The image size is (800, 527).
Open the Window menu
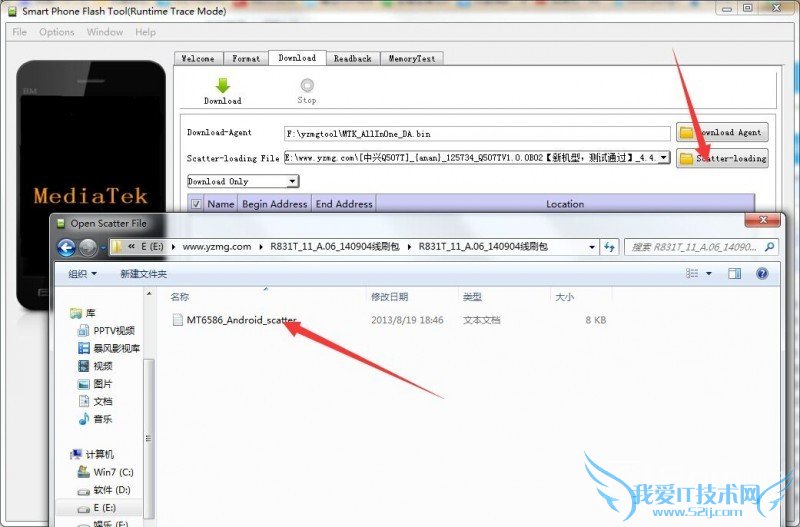click(105, 32)
